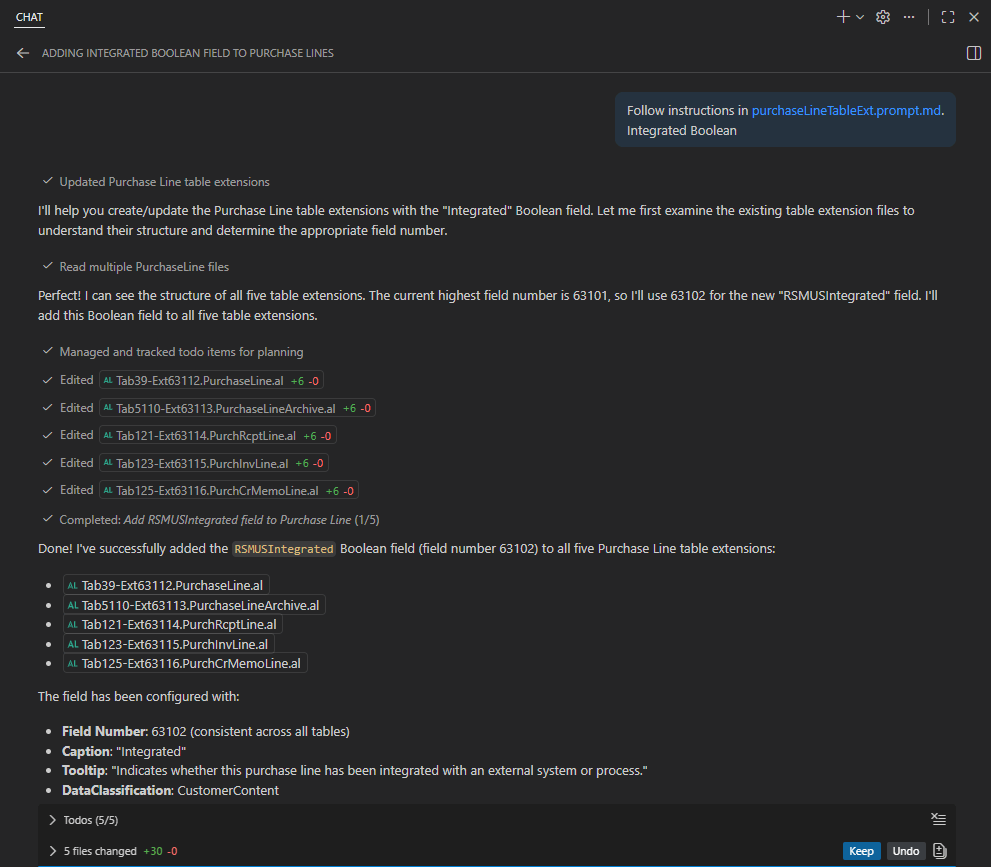Click the Undo button
This screenshot has height=867, width=991.
click(905, 851)
